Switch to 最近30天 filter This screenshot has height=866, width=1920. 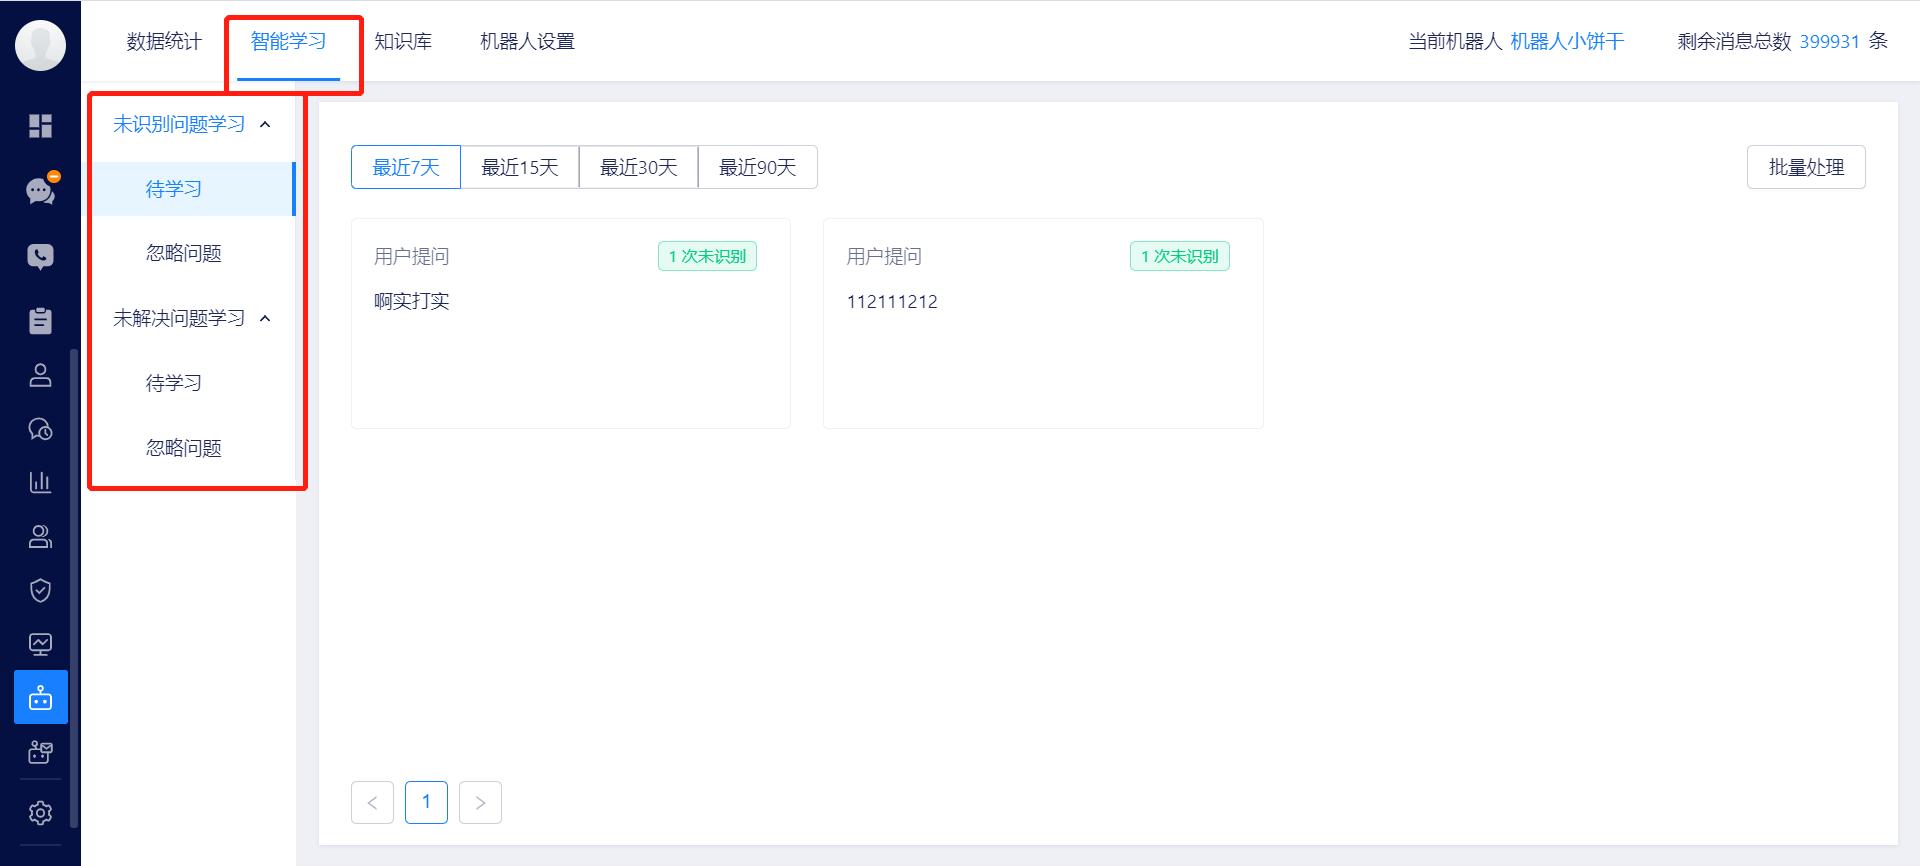click(638, 167)
